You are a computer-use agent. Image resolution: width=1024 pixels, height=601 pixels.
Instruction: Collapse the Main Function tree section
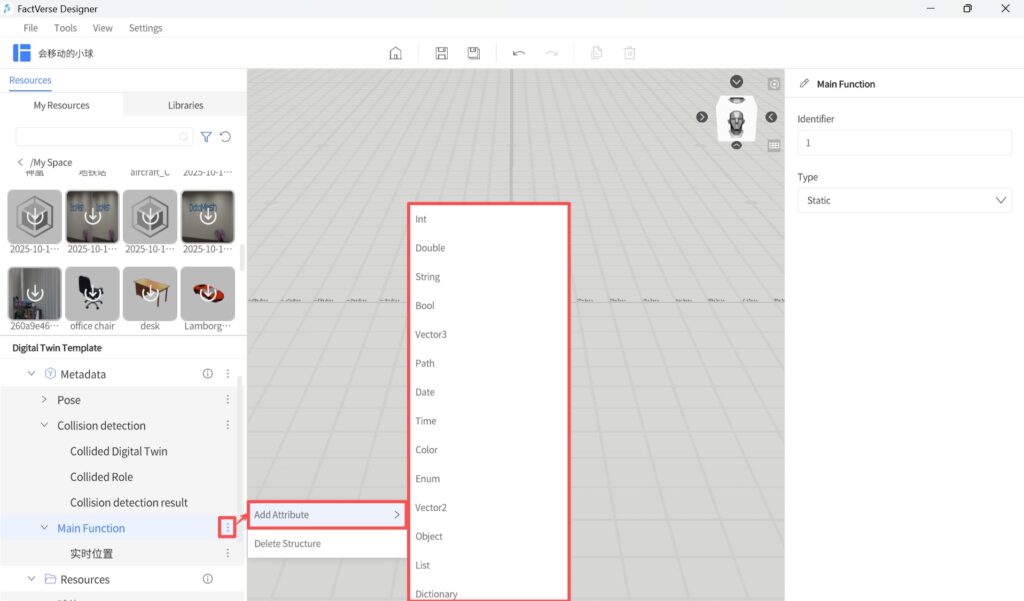point(44,527)
